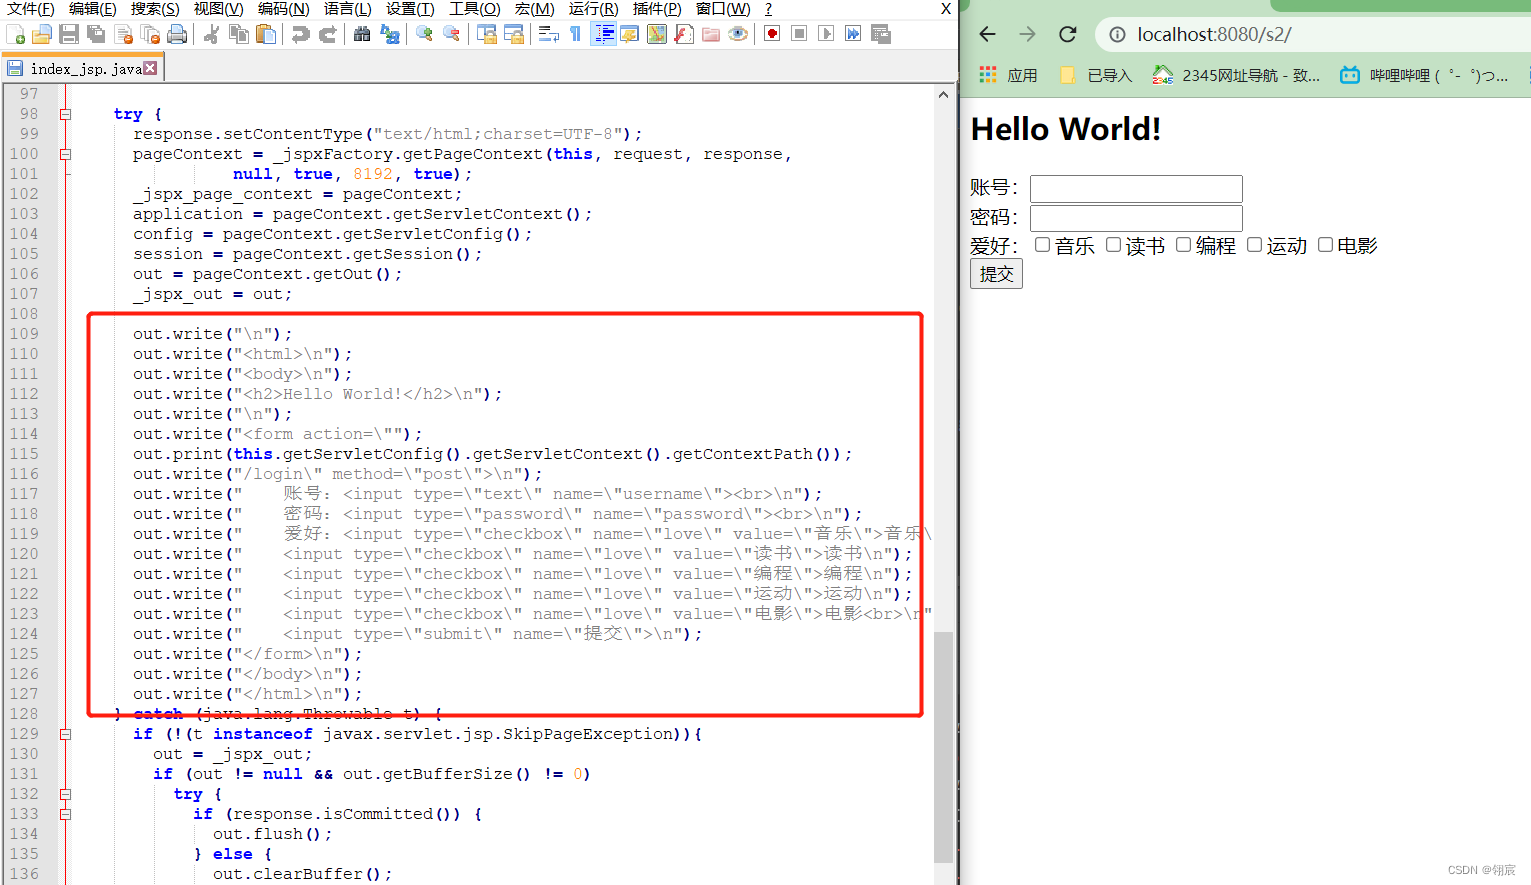1531x885 pixels.
Task: Open the 哔哩哔哩 bookmark
Action: click(1425, 75)
